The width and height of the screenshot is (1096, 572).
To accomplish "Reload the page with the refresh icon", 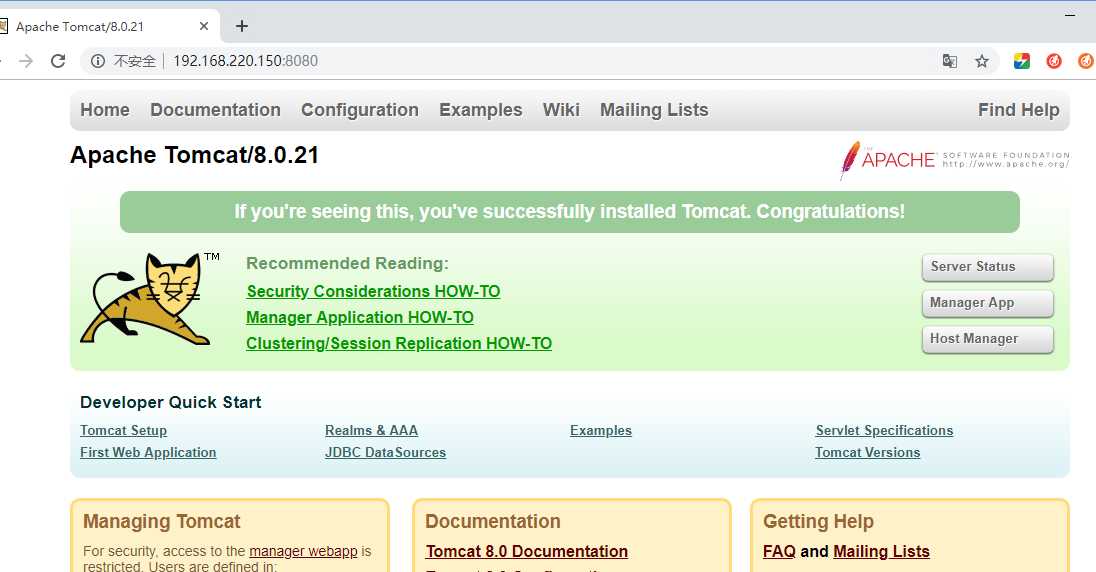I will (x=58, y=61).
